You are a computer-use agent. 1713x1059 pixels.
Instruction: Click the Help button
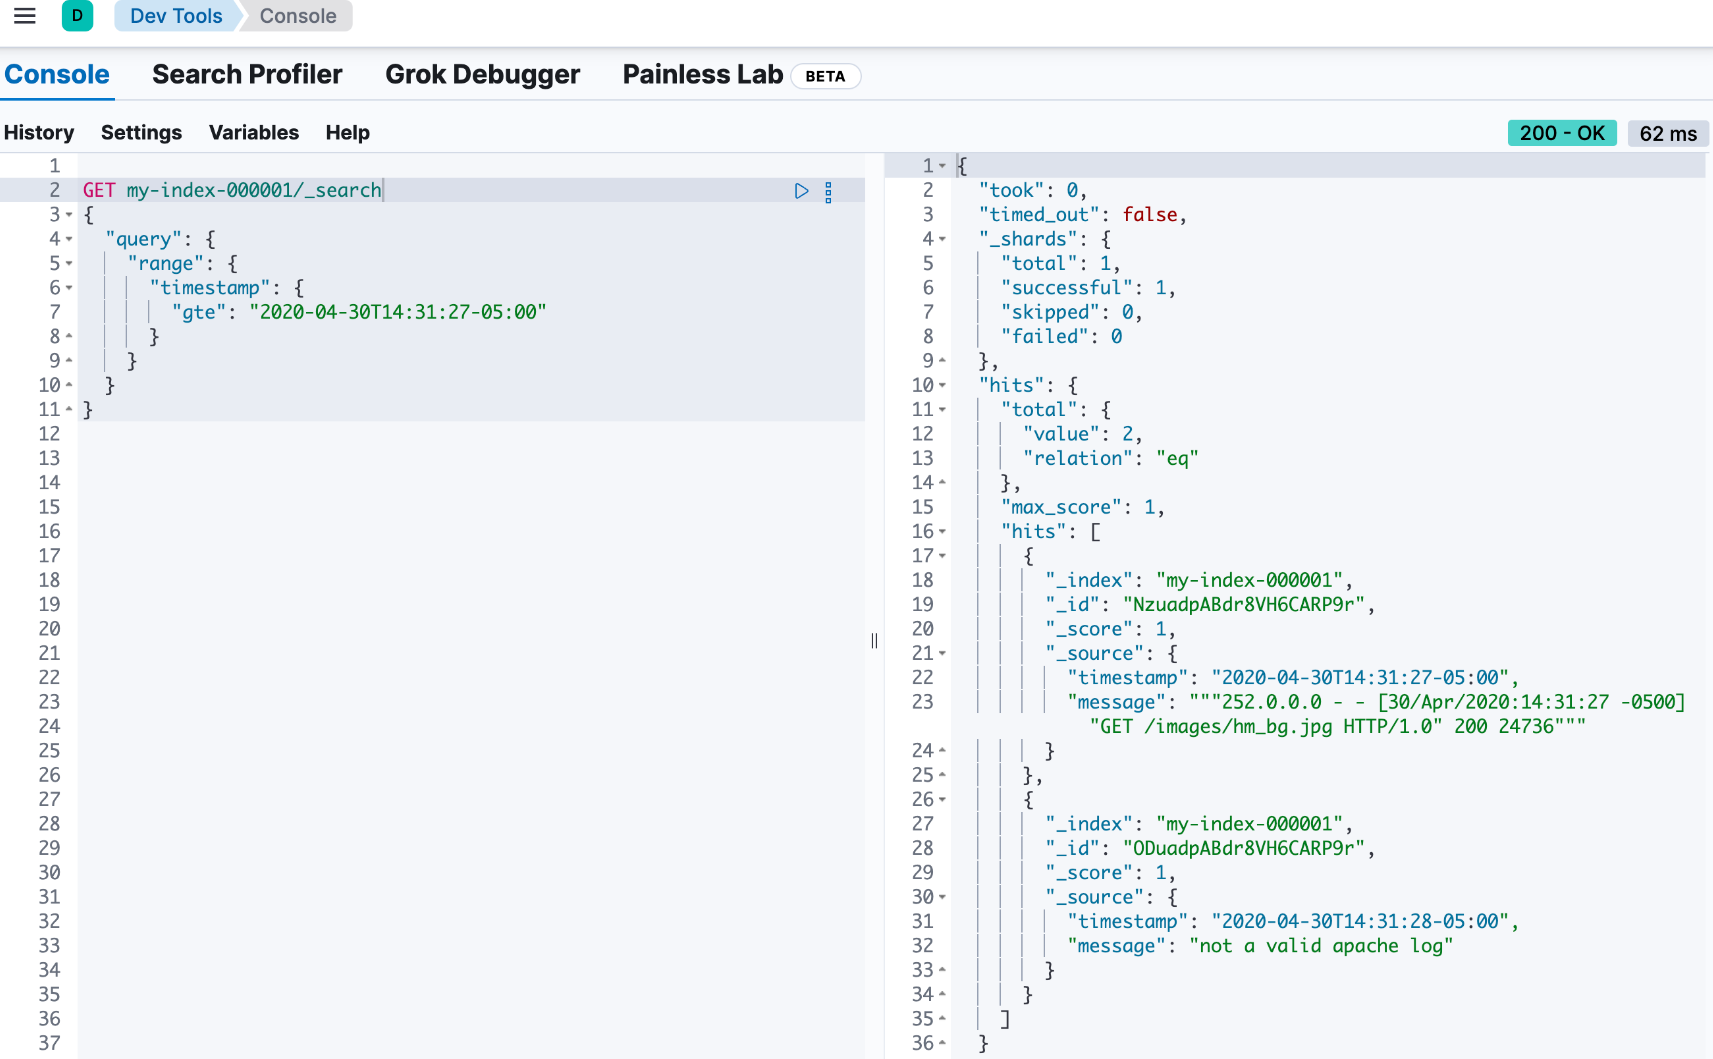tap(347, 133)
